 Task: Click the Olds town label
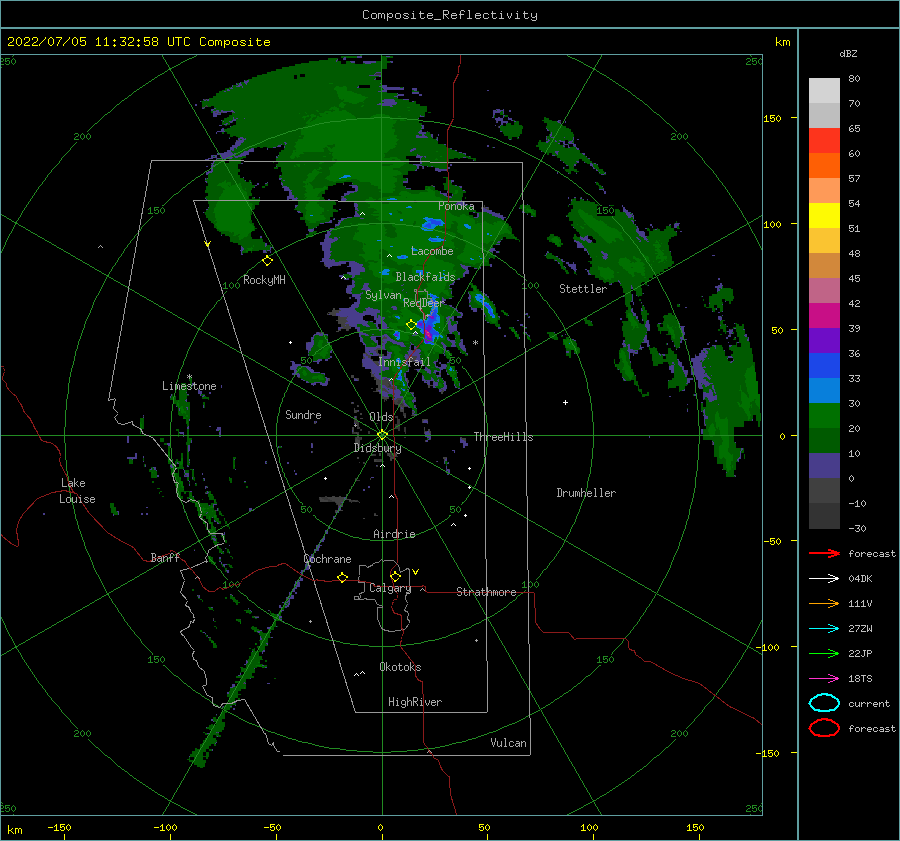pos(381,417)
